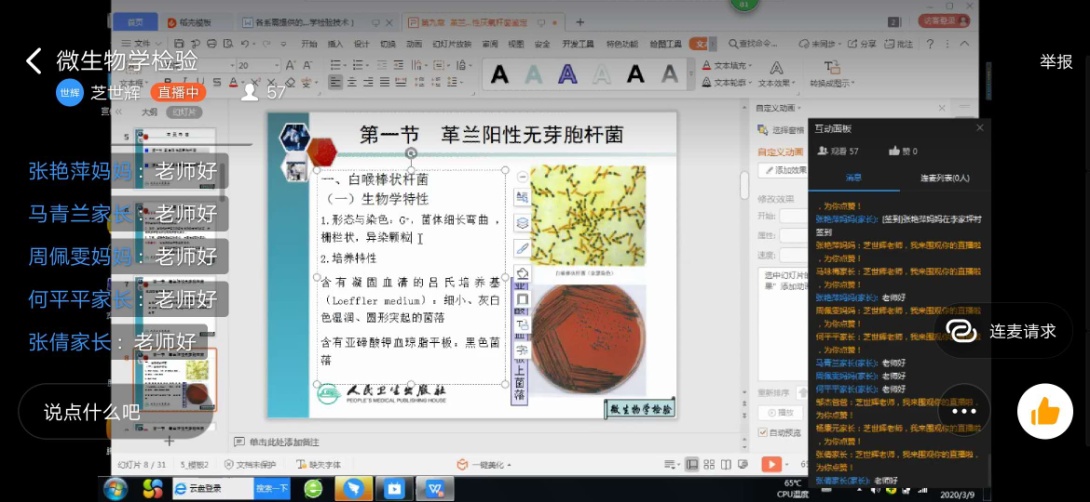Click the 一键美化 button in status bar
Viewport: 1090px width, 502px height.
(484, 464)
